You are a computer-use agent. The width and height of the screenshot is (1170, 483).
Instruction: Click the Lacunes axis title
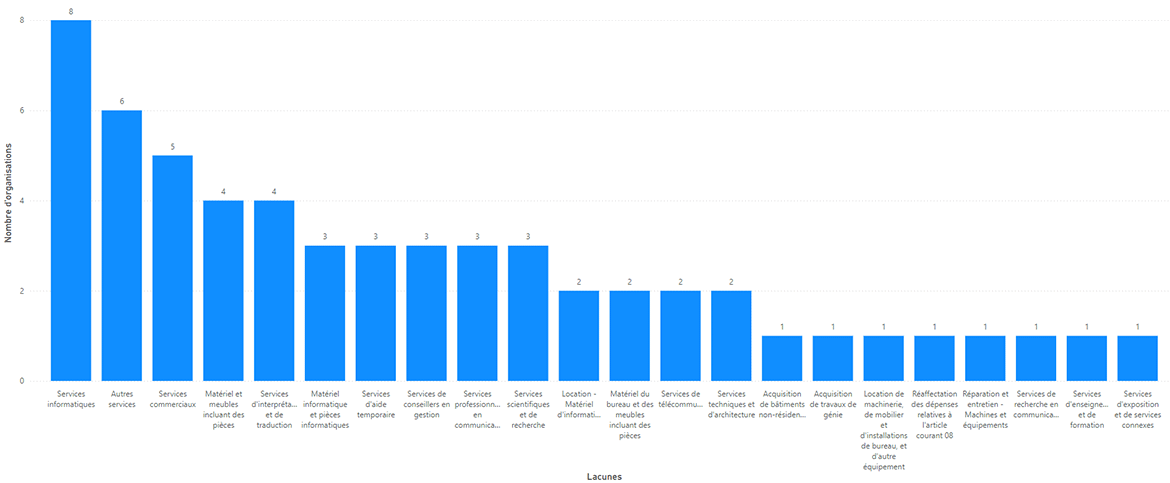[x=604, y=476]
